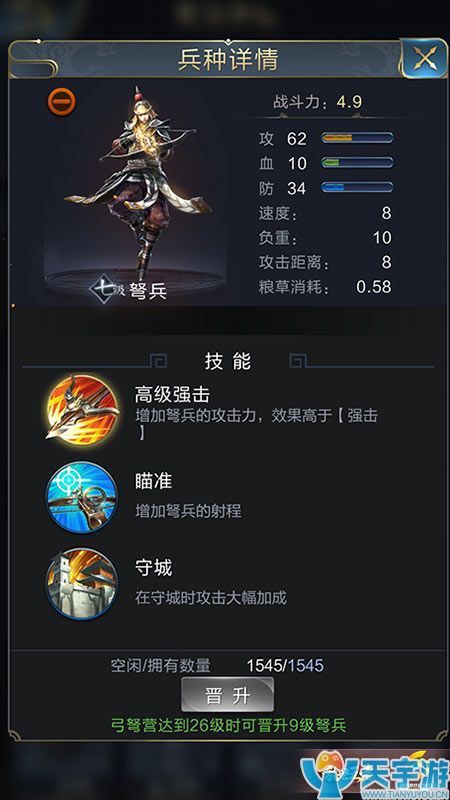The width and height of the screenshot is (450, 800).
Task: Click the blue 防 defense stat bar
Action: point(357,187)
